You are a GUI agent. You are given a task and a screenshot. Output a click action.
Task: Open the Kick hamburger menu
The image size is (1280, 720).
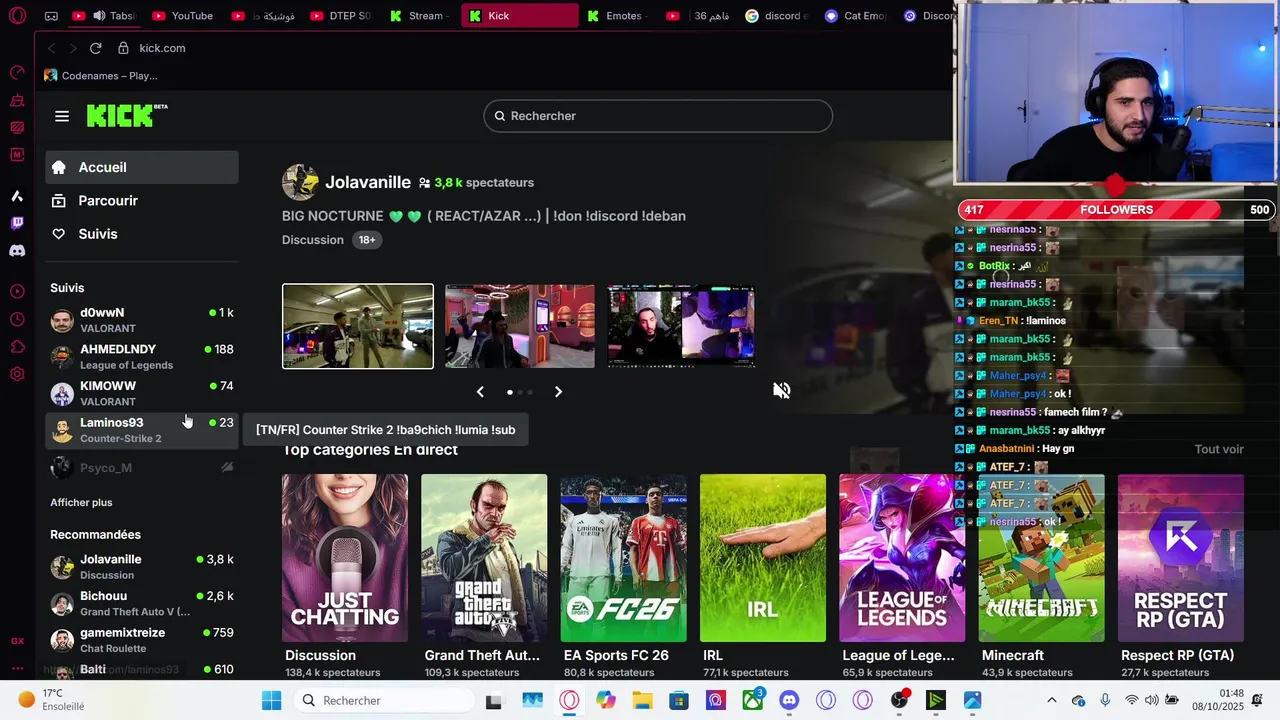pos(62,116)
